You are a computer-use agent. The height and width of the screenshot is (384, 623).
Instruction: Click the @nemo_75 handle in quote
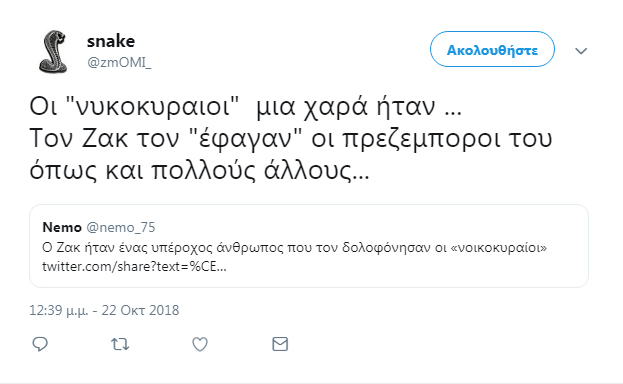pyautogui.click(x=121, y=227)
